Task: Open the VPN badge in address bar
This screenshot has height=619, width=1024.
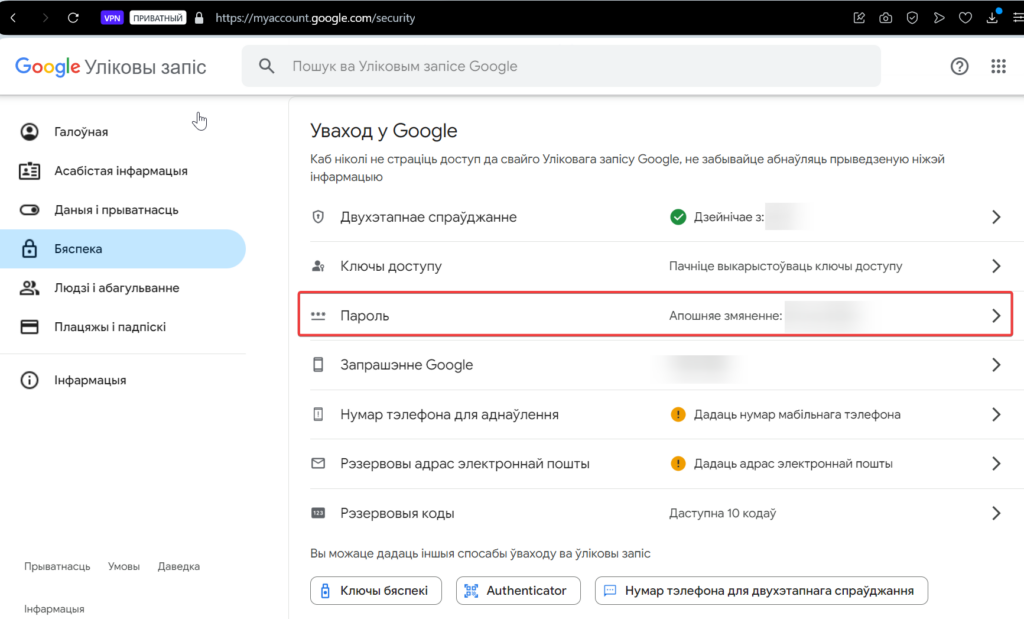Action: click(x=112, y=18)
